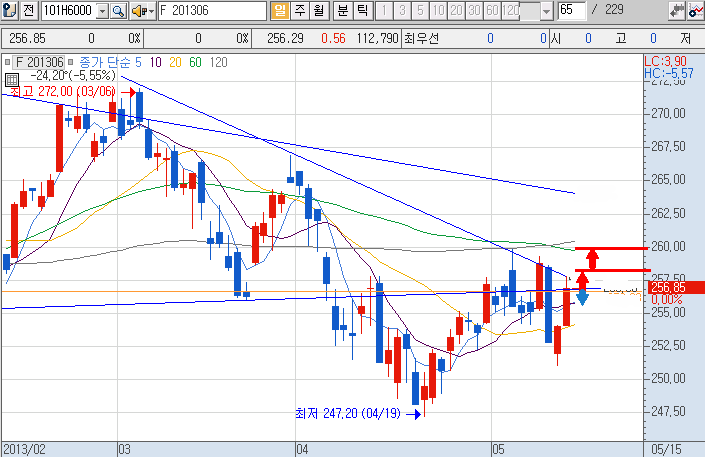The height and width of the screenshot is (457, 705).
Task: Click the F 201306 series label on chart
Action: point(37,62)
